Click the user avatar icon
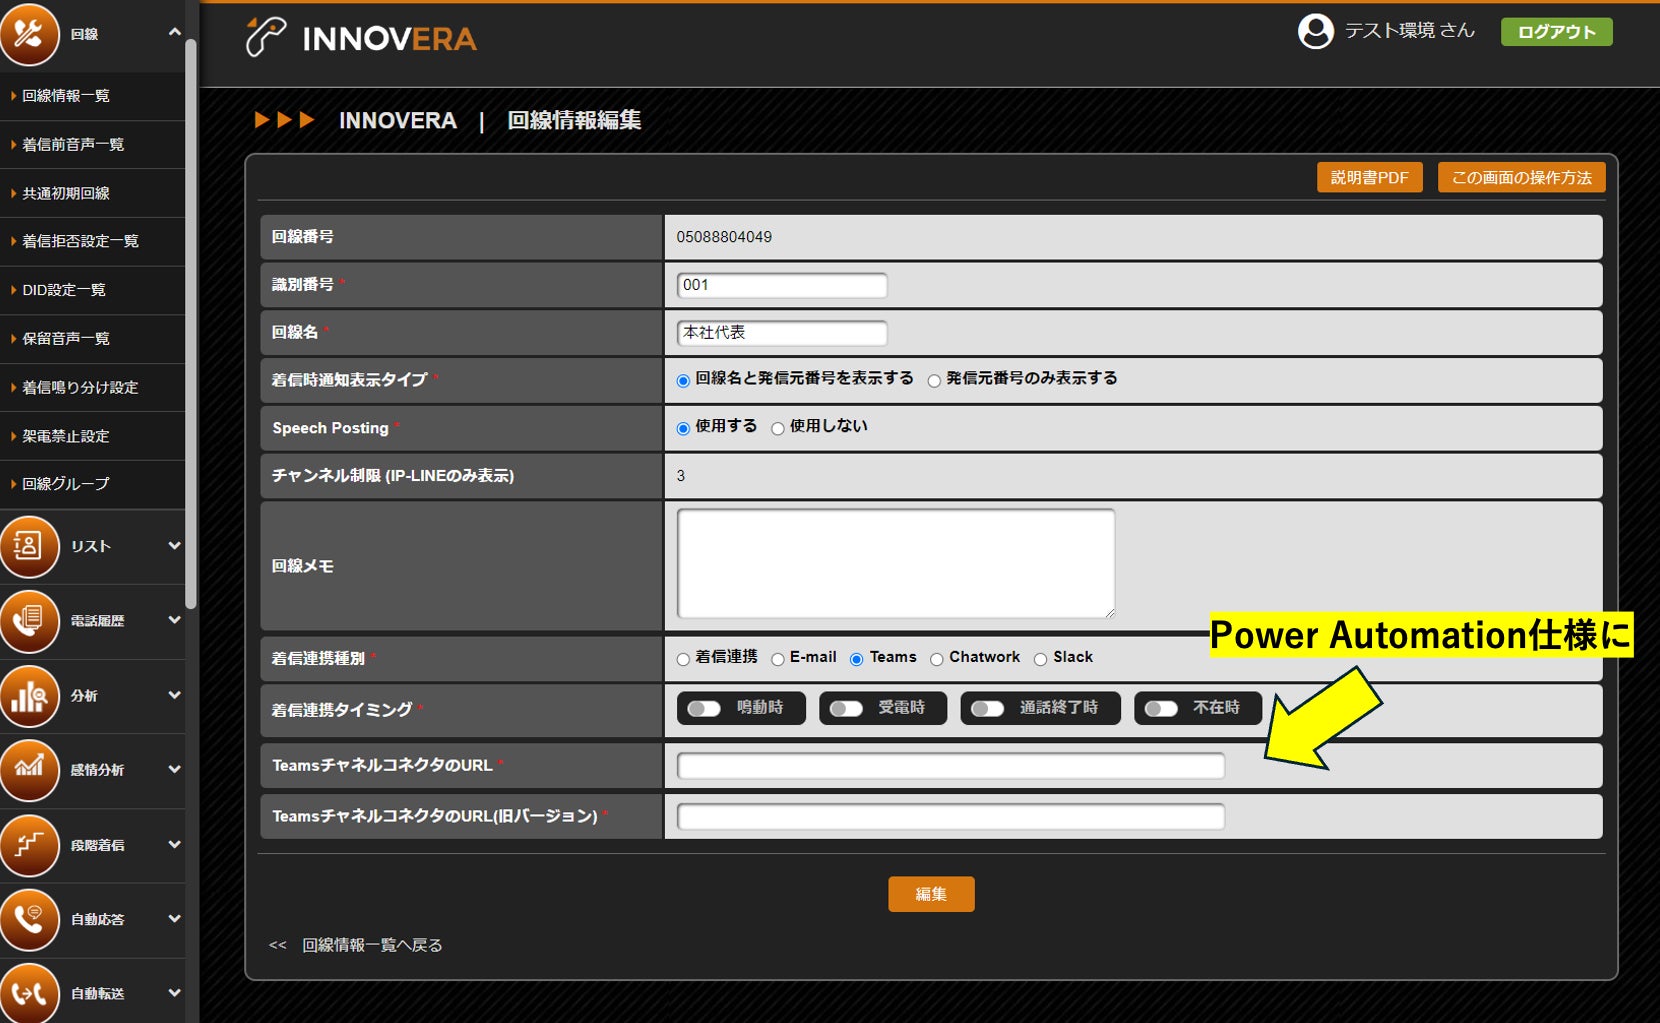1660x1023 pixels. click(1316, 31)
